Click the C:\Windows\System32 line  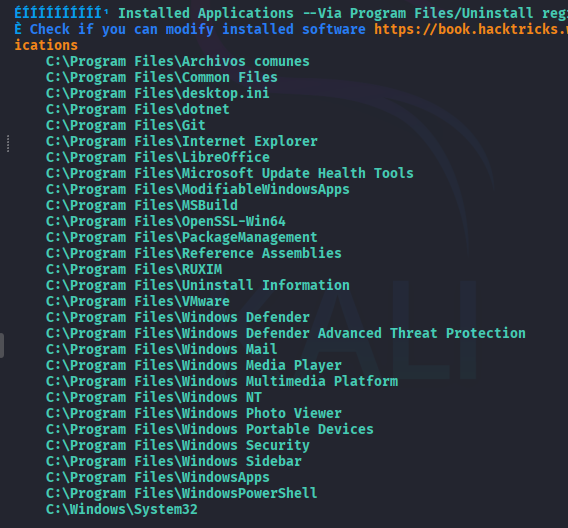coord(122,509)
